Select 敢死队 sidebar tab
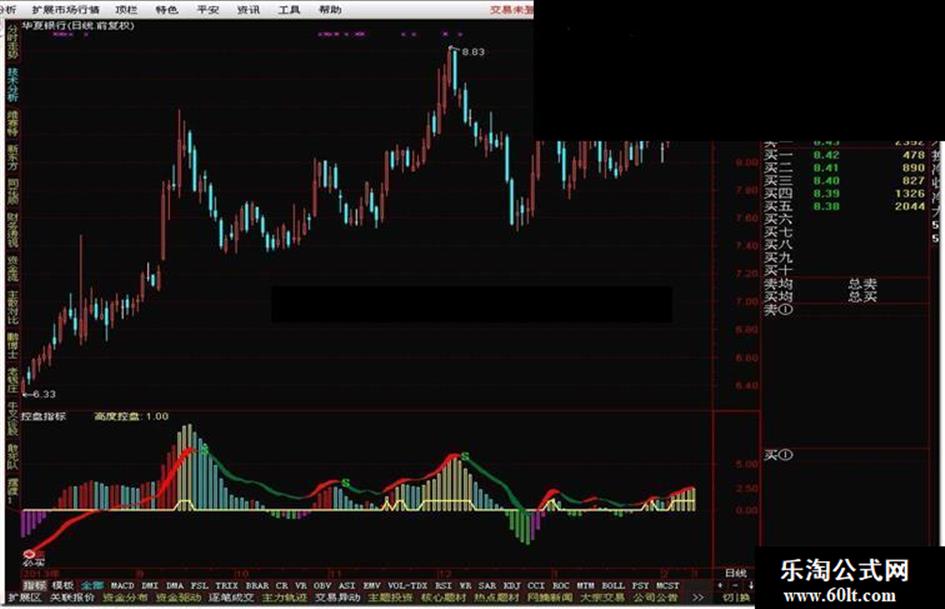 click(x=13, y=456)
